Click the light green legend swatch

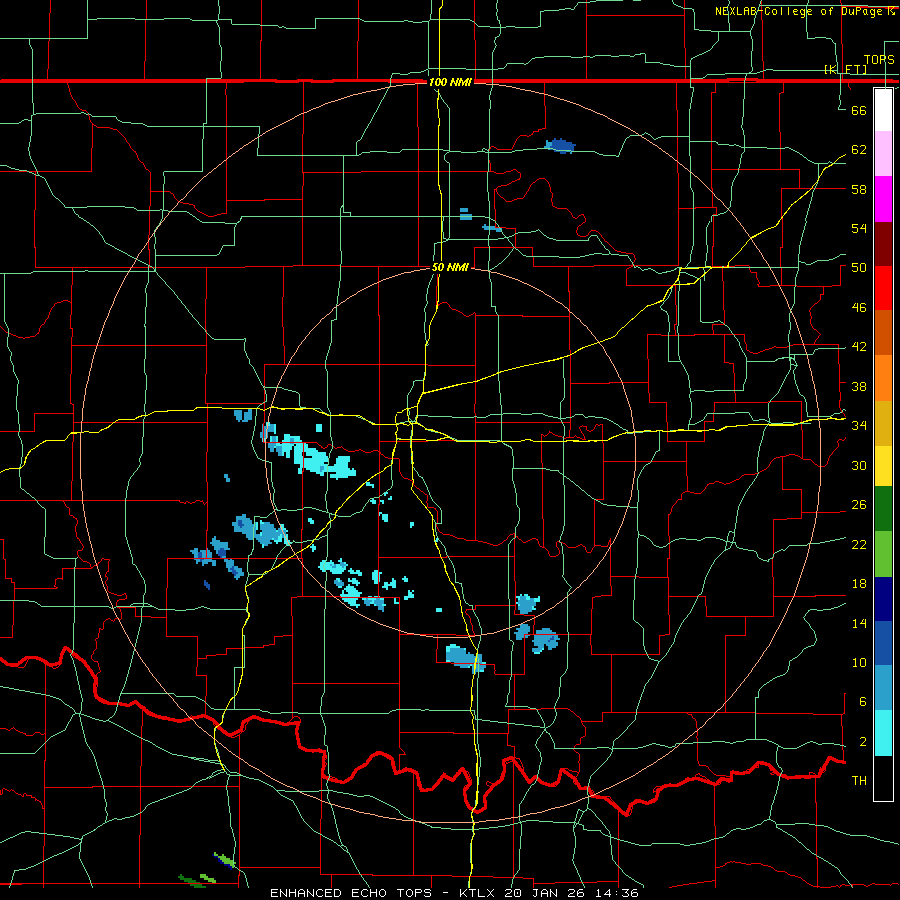883,554
